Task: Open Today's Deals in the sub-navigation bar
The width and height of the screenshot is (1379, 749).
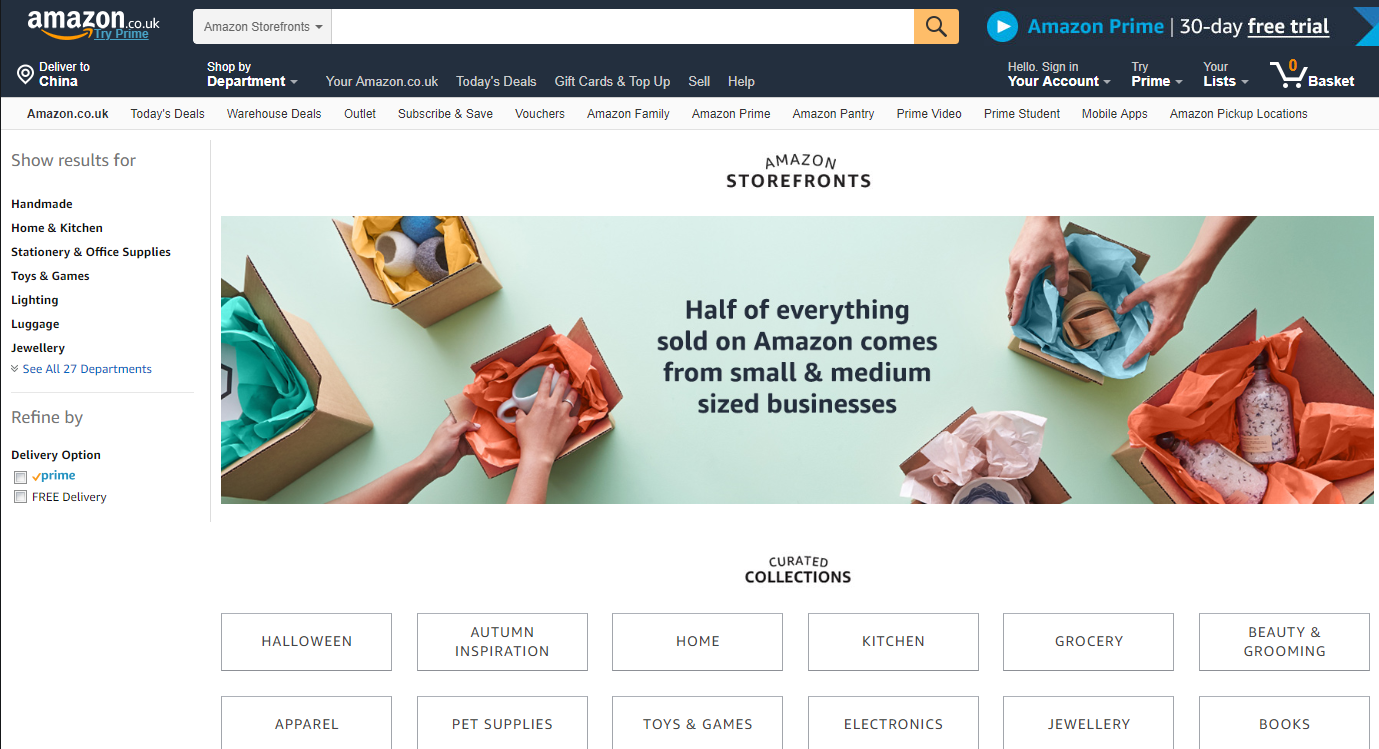Action: click(167, 114)
